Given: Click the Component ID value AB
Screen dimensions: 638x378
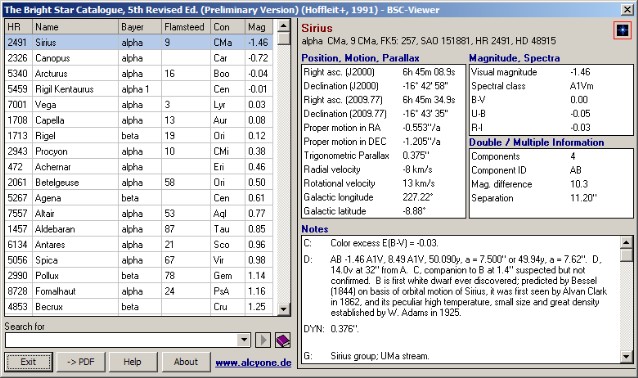Looking at the screenshot, I should coord(576,170).
